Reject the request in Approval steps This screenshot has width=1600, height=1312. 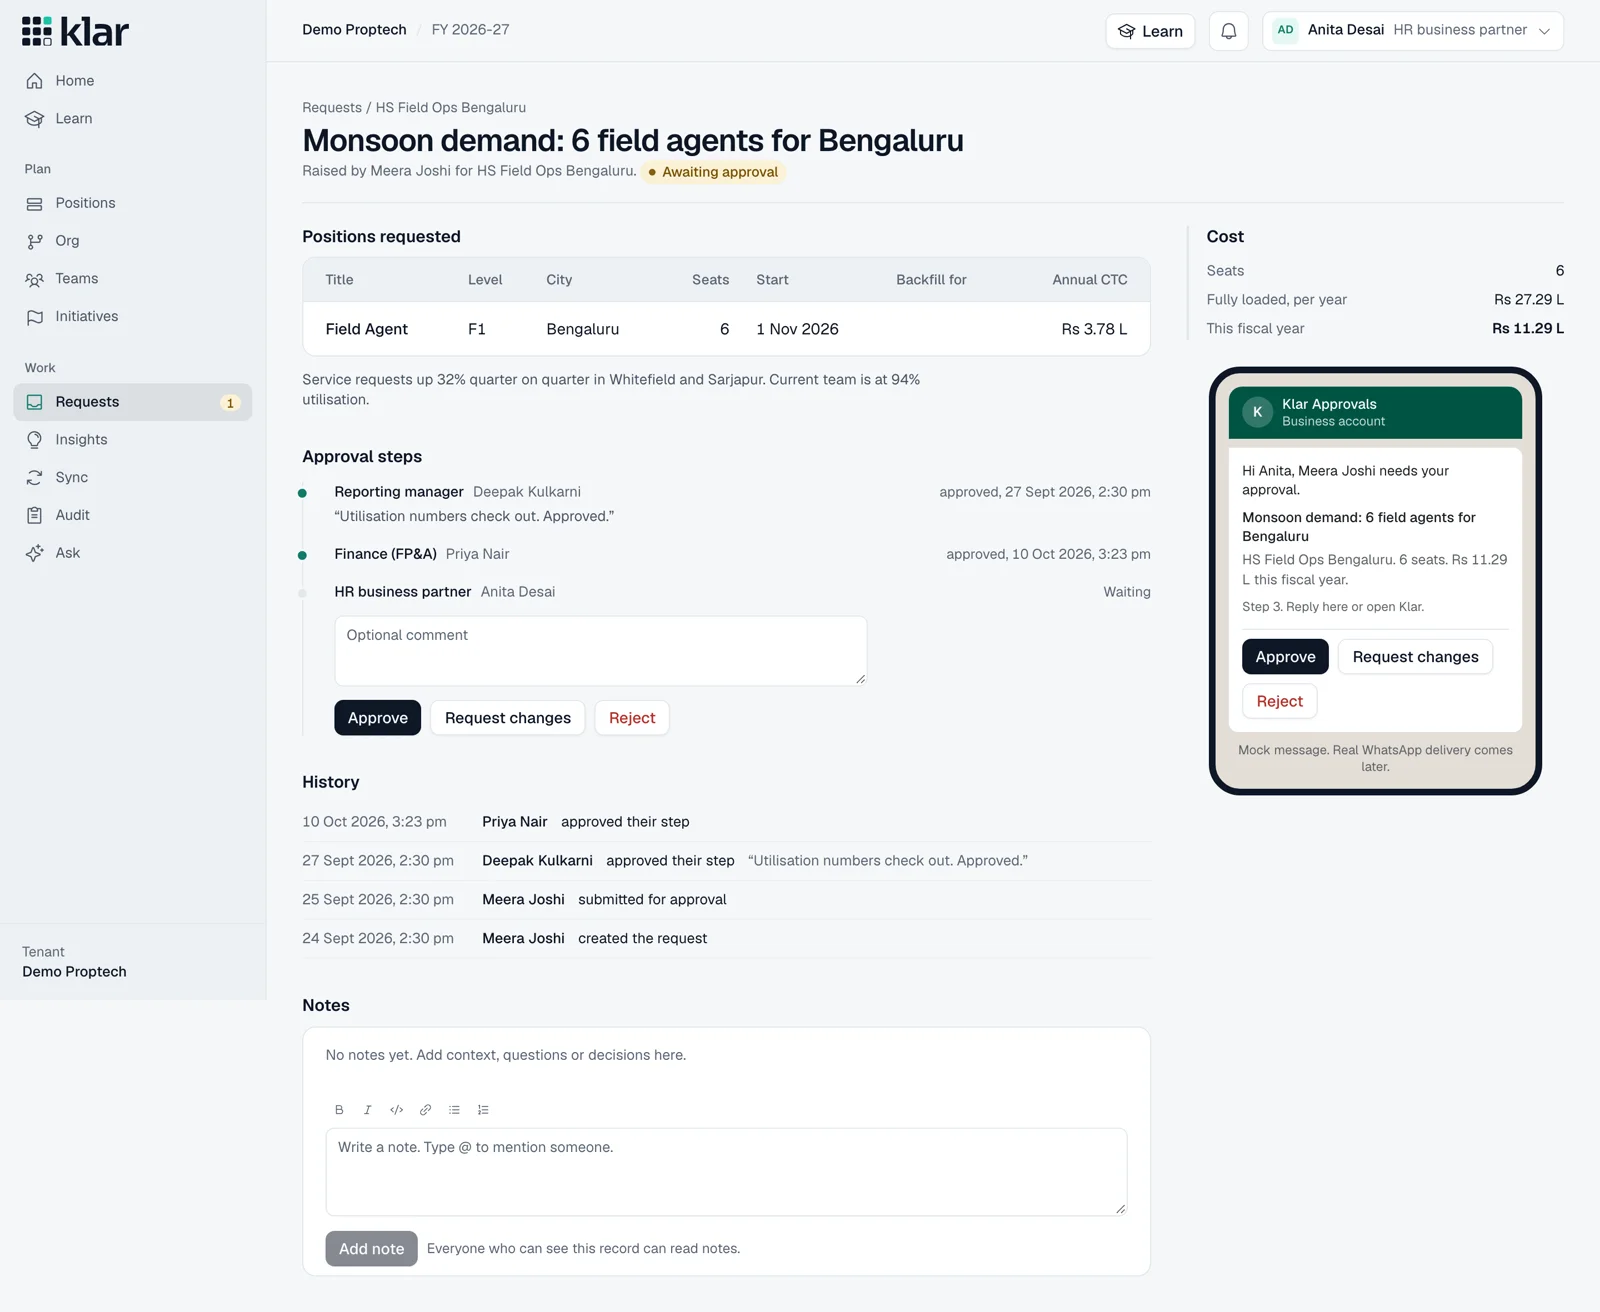point(632,718)
